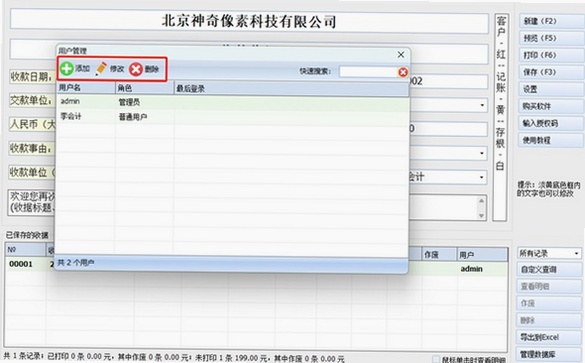
Task: Select the admin user row
Action: point(233,102)
